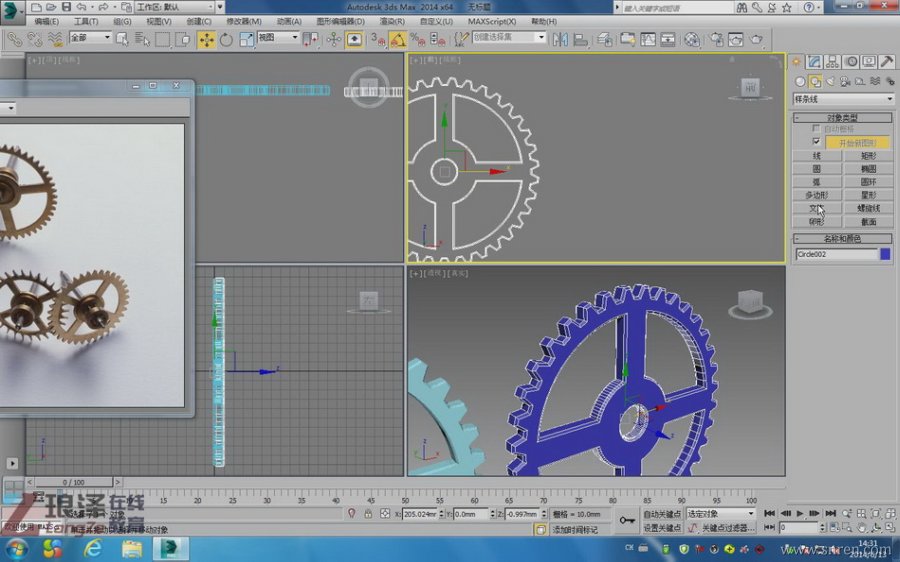Screen dimensions: 900x562
Task: Open the Material Editor
Action: pos(692,40)
